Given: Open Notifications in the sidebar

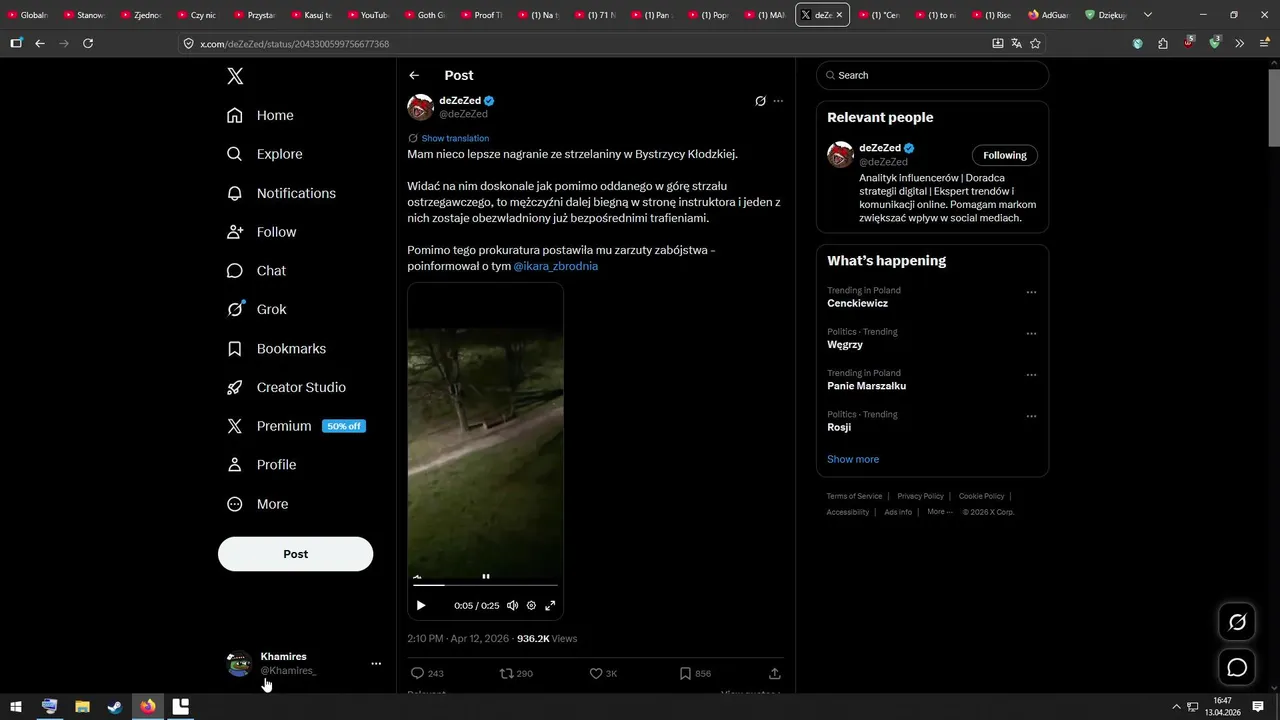Looking at the screenshot, I should pyautogui.click(x=281, y=193).
